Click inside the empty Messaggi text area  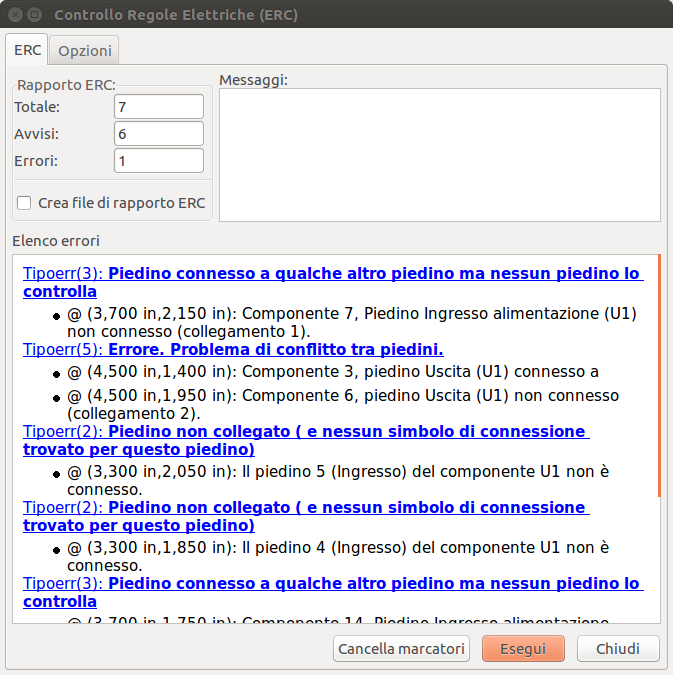click(439, 155)
